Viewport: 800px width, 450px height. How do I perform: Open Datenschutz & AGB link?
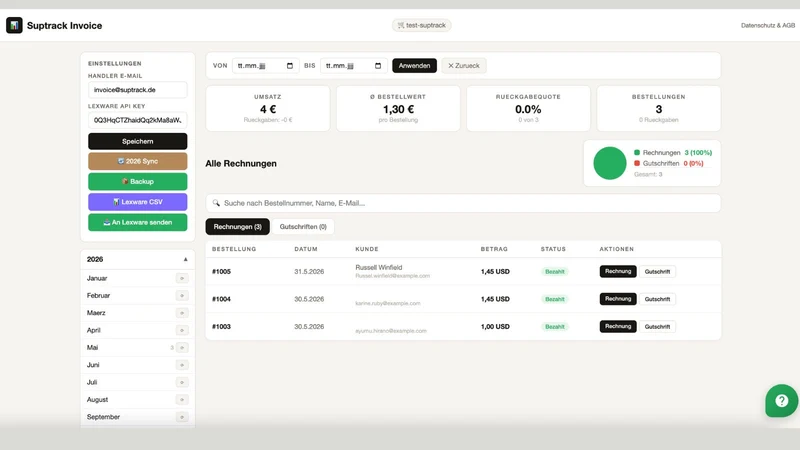[x=768, y=25]
